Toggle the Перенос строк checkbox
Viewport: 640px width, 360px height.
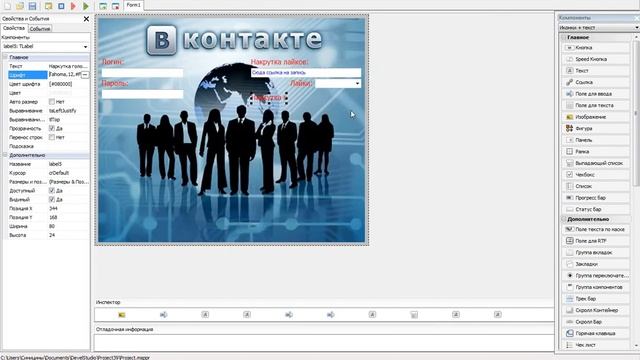pos(52,137)
